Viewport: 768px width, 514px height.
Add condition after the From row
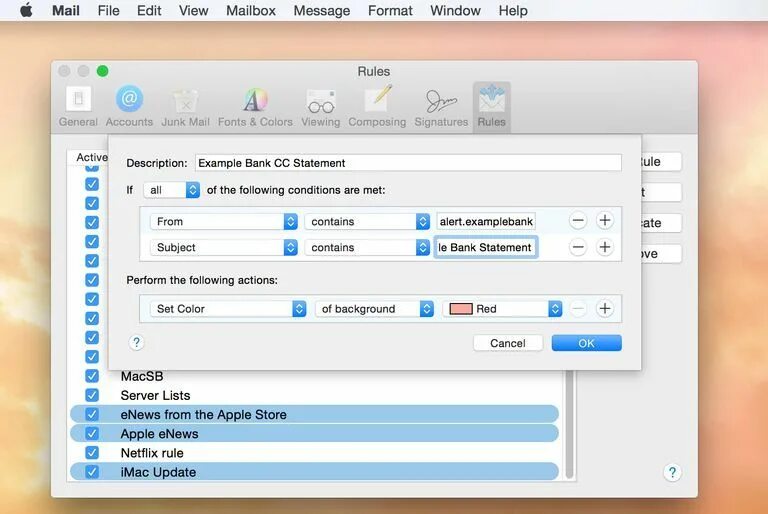pyautogui.click(x=605, y=220)
